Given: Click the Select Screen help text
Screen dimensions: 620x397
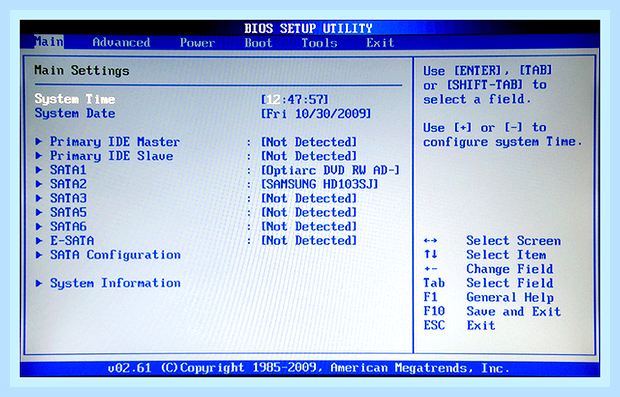Looking at the screenshot, I should click(x=513, y=240).
